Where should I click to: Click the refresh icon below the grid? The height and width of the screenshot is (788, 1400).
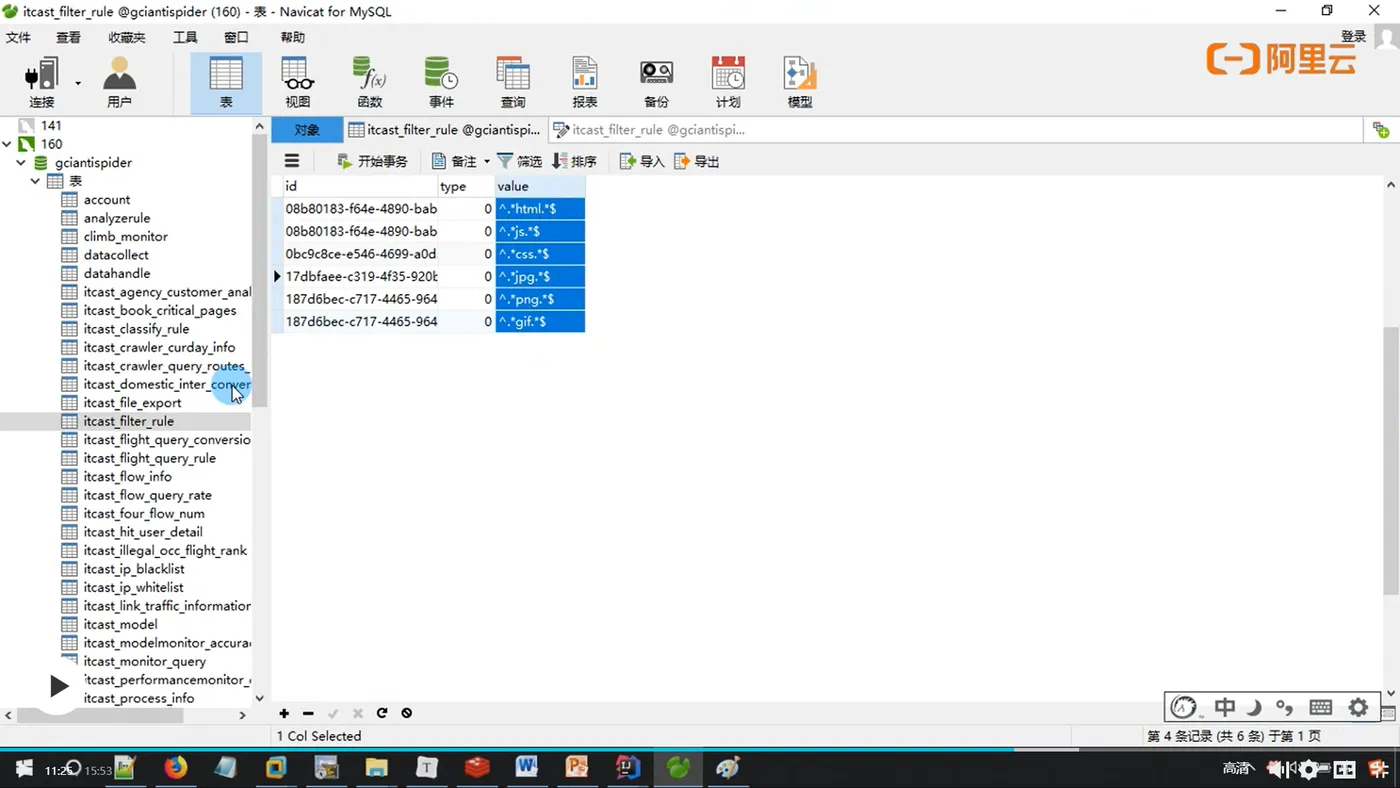pos(382,713)
